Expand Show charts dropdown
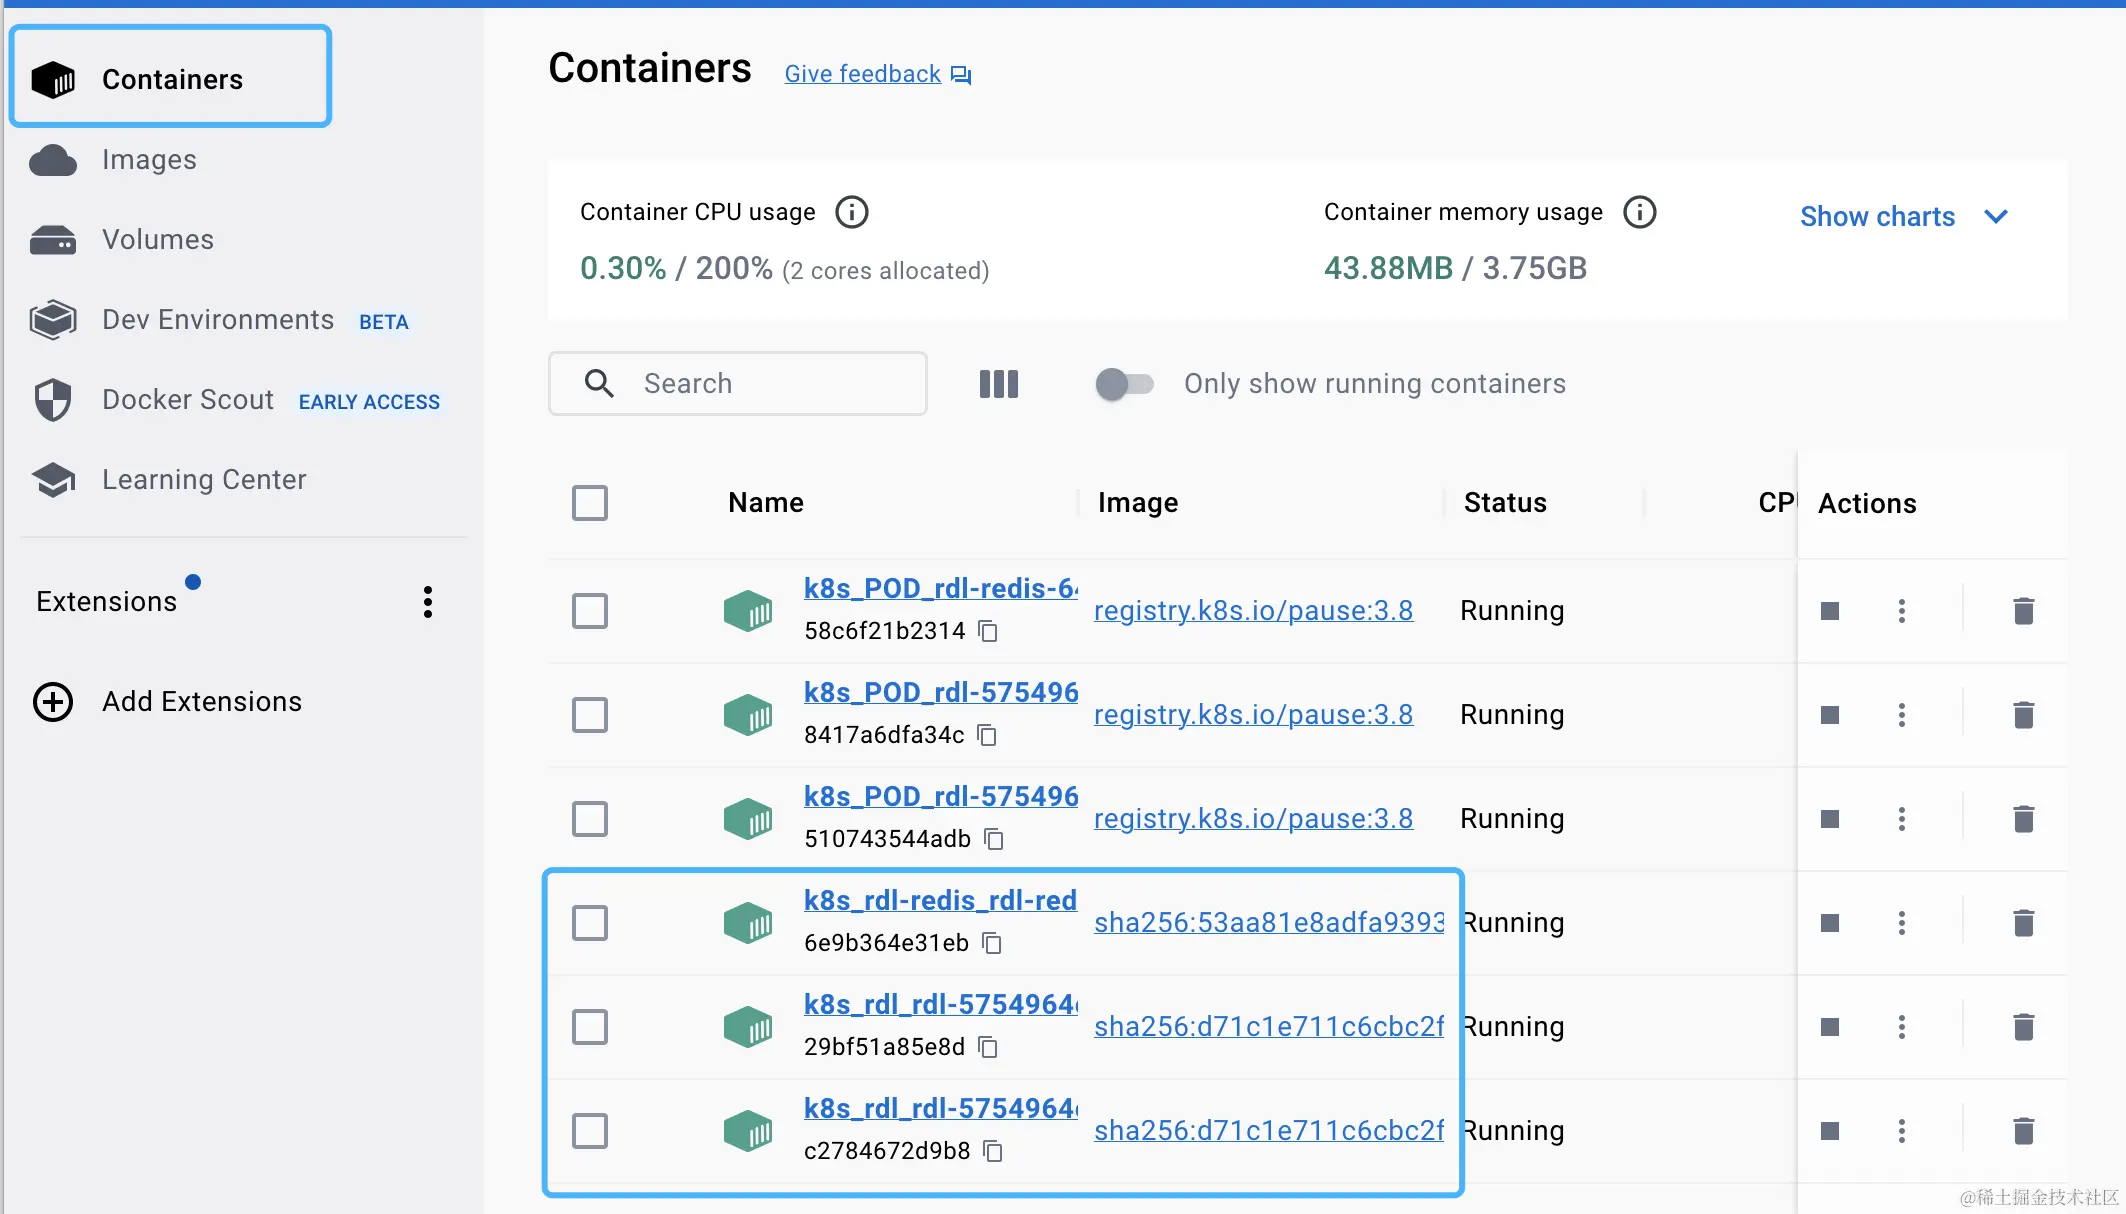This screenshot has height=1214, width=2126. pos(1903,217)
